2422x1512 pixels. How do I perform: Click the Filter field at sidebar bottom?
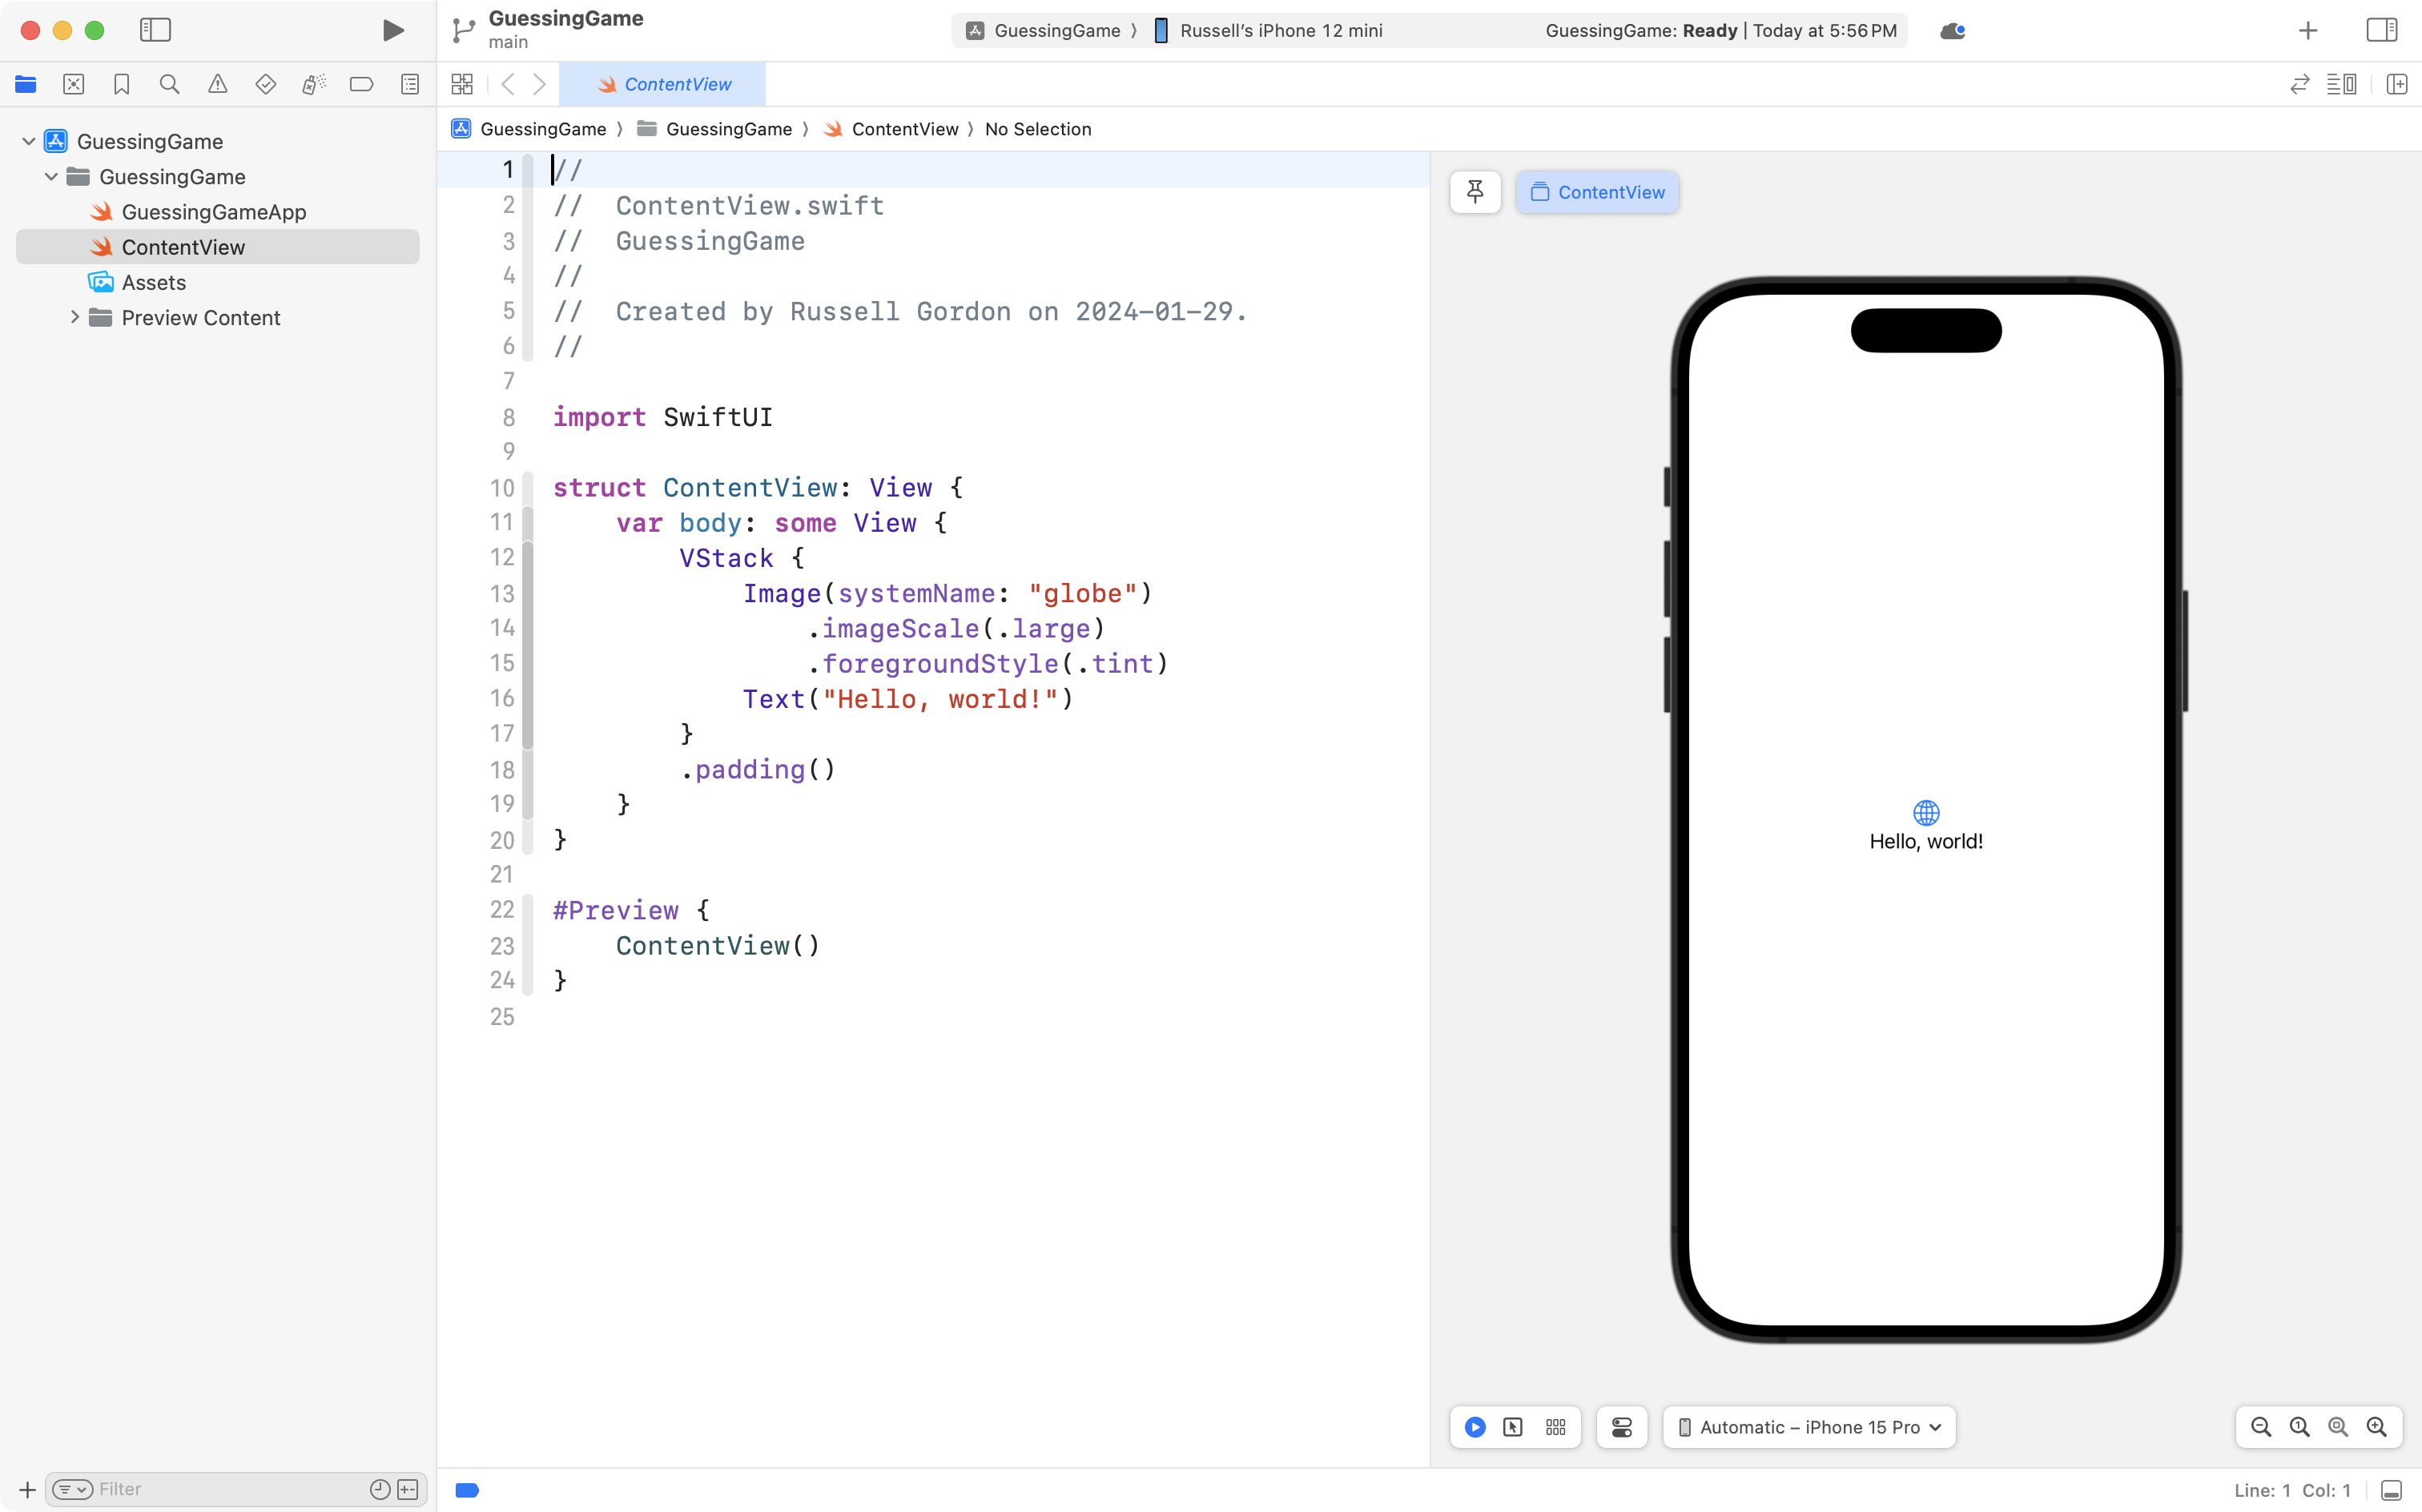200,1488
